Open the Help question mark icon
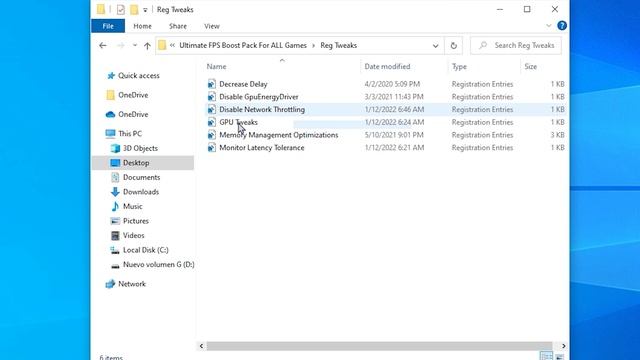The image size is (640, 360). (x=562, y=26)
